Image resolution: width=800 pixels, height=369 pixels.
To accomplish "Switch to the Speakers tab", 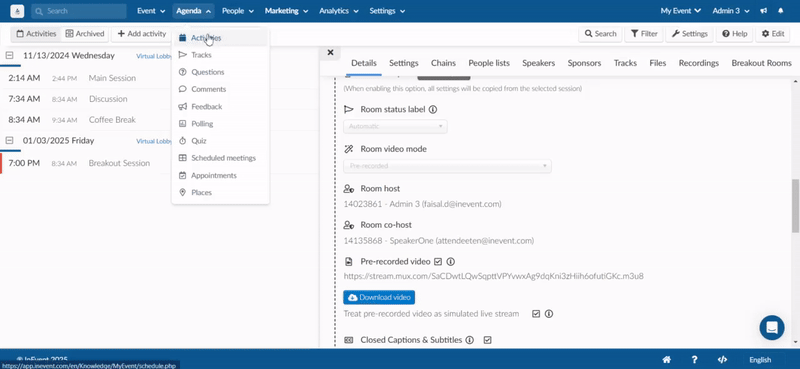I will pyautogui.click(x=538, y=63).
